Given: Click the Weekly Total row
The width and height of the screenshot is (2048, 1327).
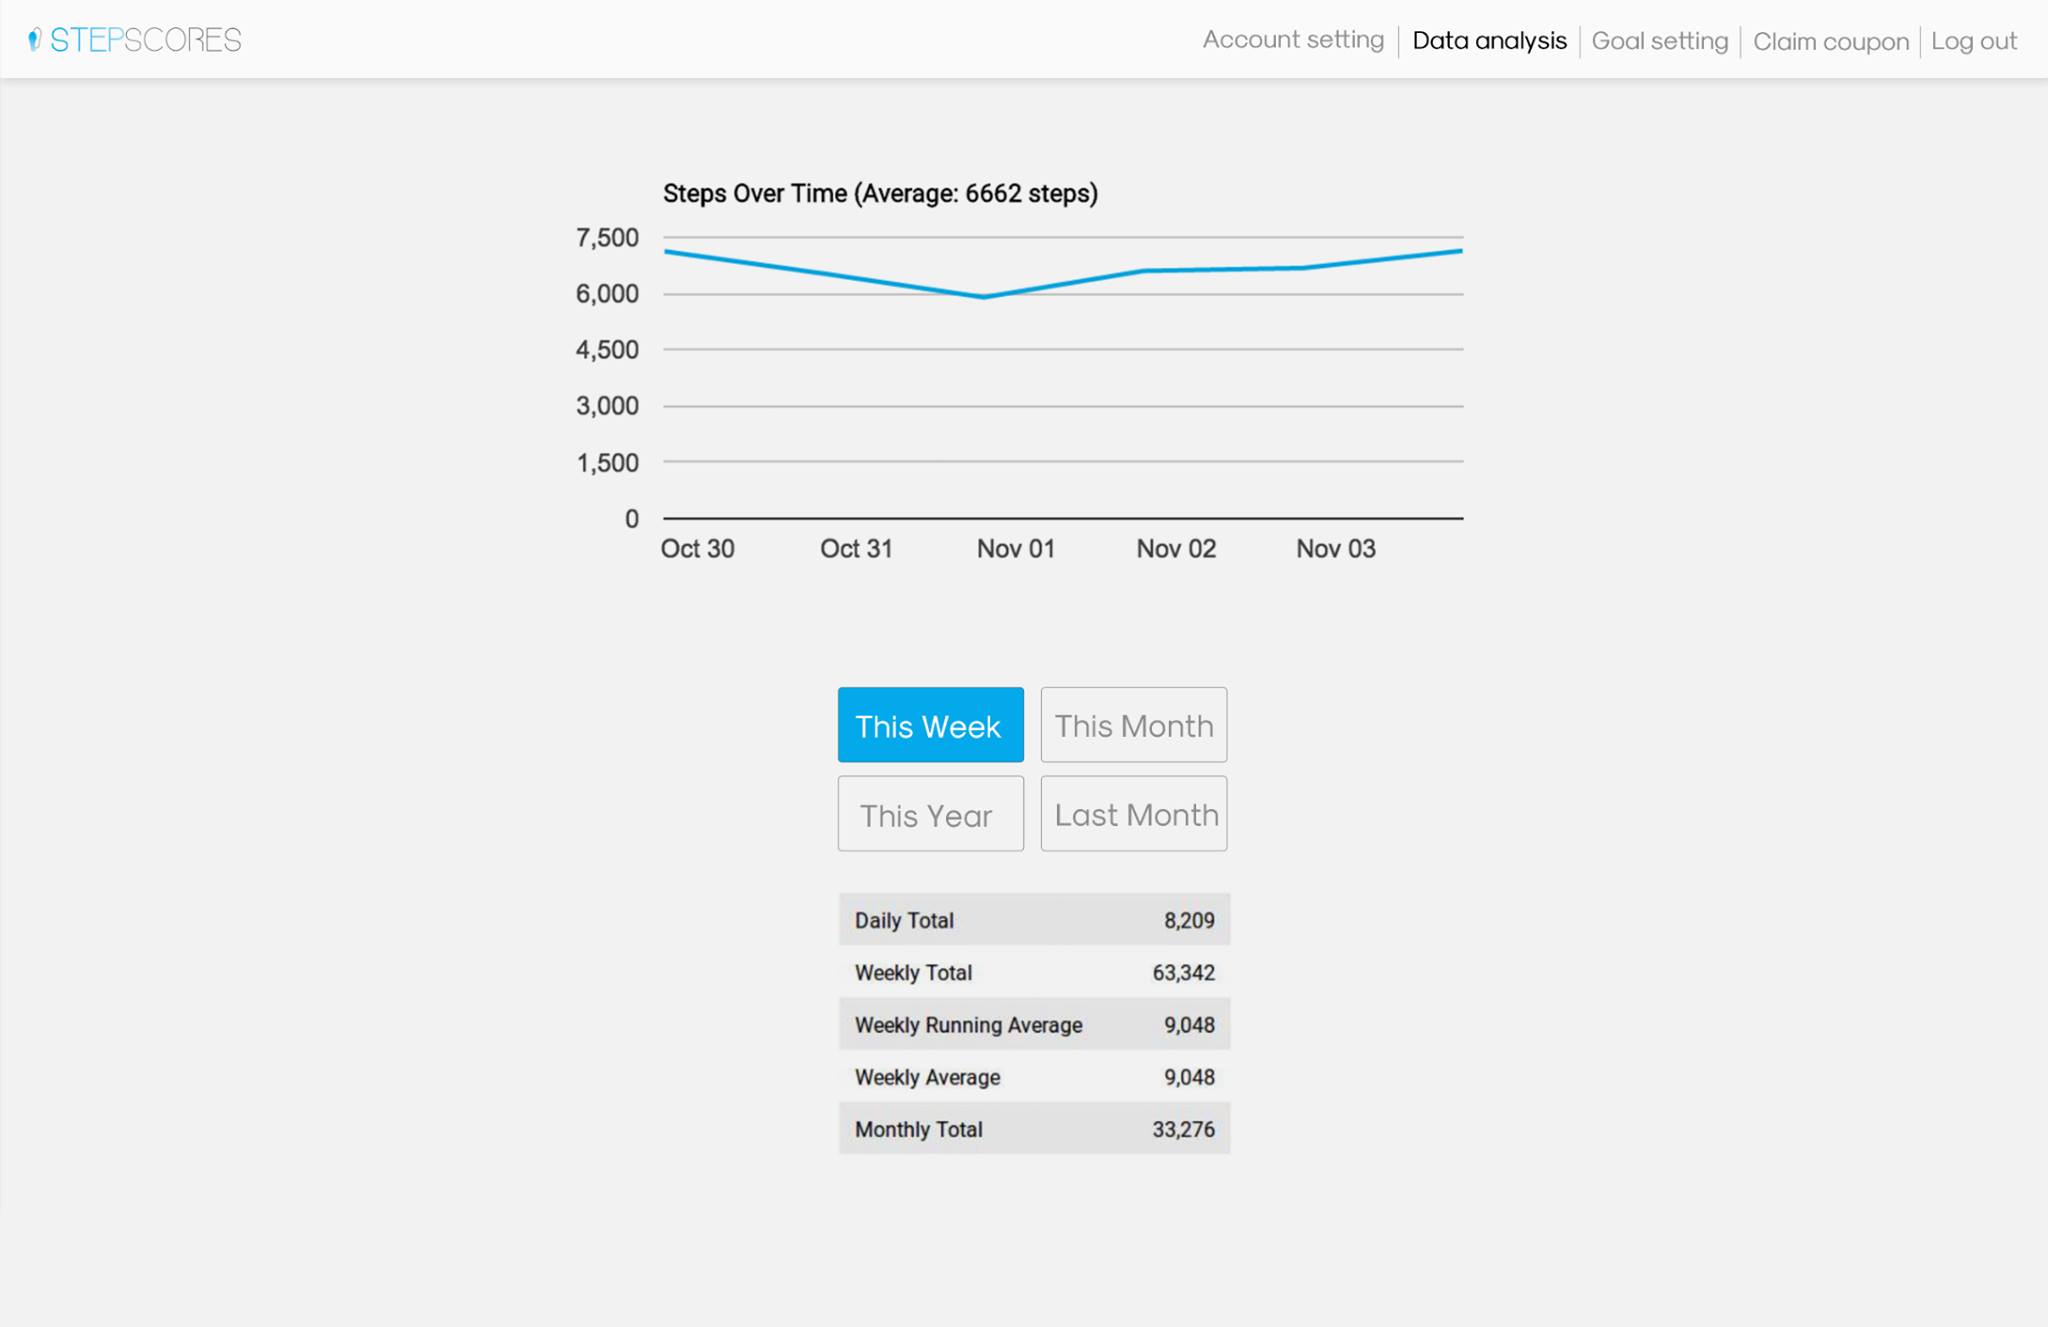Looking at the screenshot, I should point(1033,972).
